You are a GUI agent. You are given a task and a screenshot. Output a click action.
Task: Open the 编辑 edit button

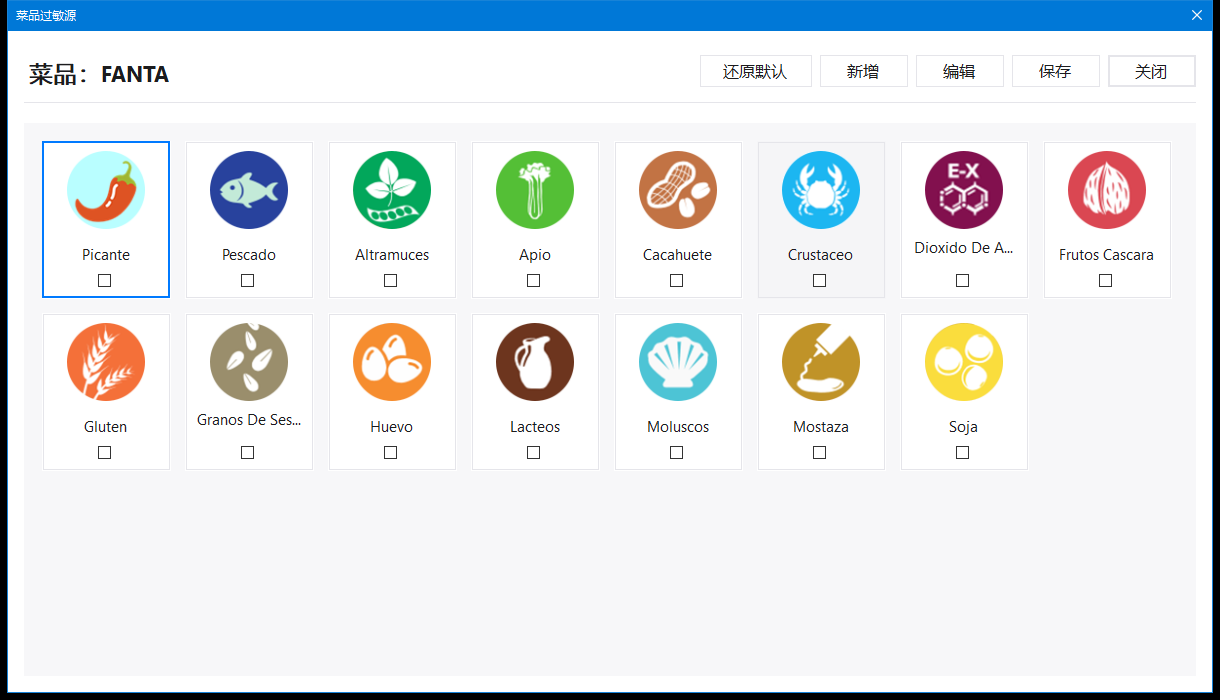point(960,71)
